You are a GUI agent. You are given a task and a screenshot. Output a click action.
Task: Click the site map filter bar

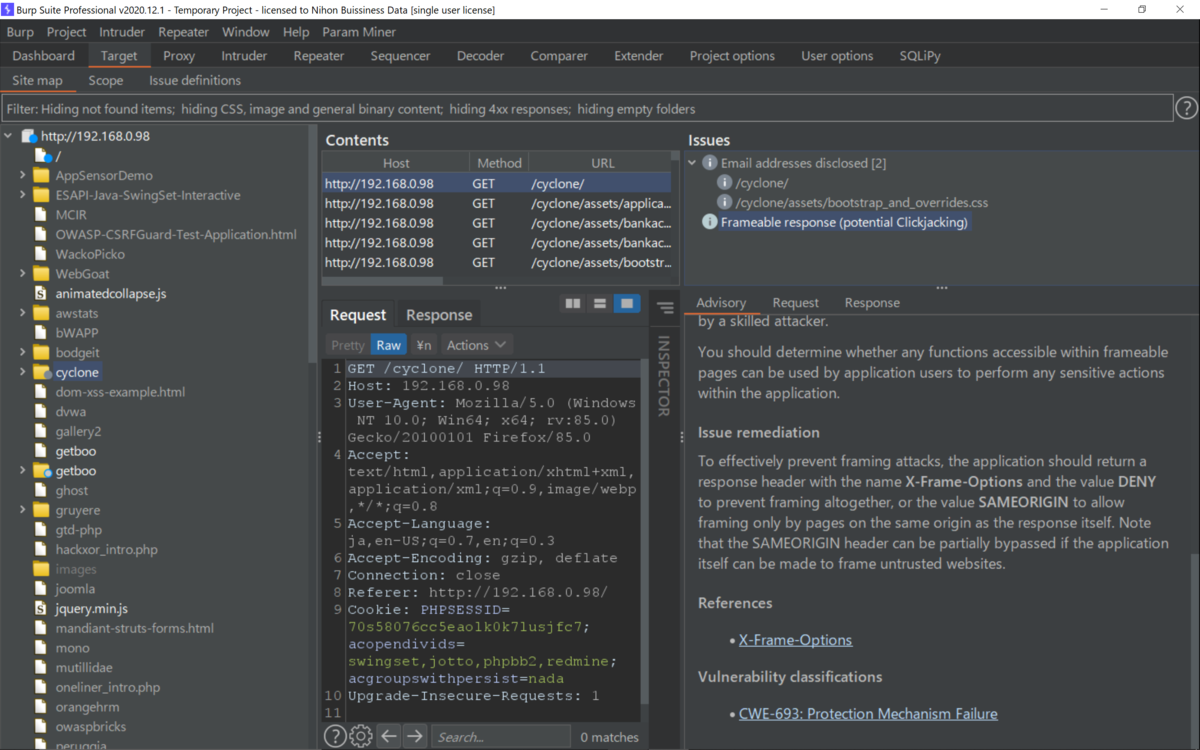pyautogui.click(x=587, y=108)
